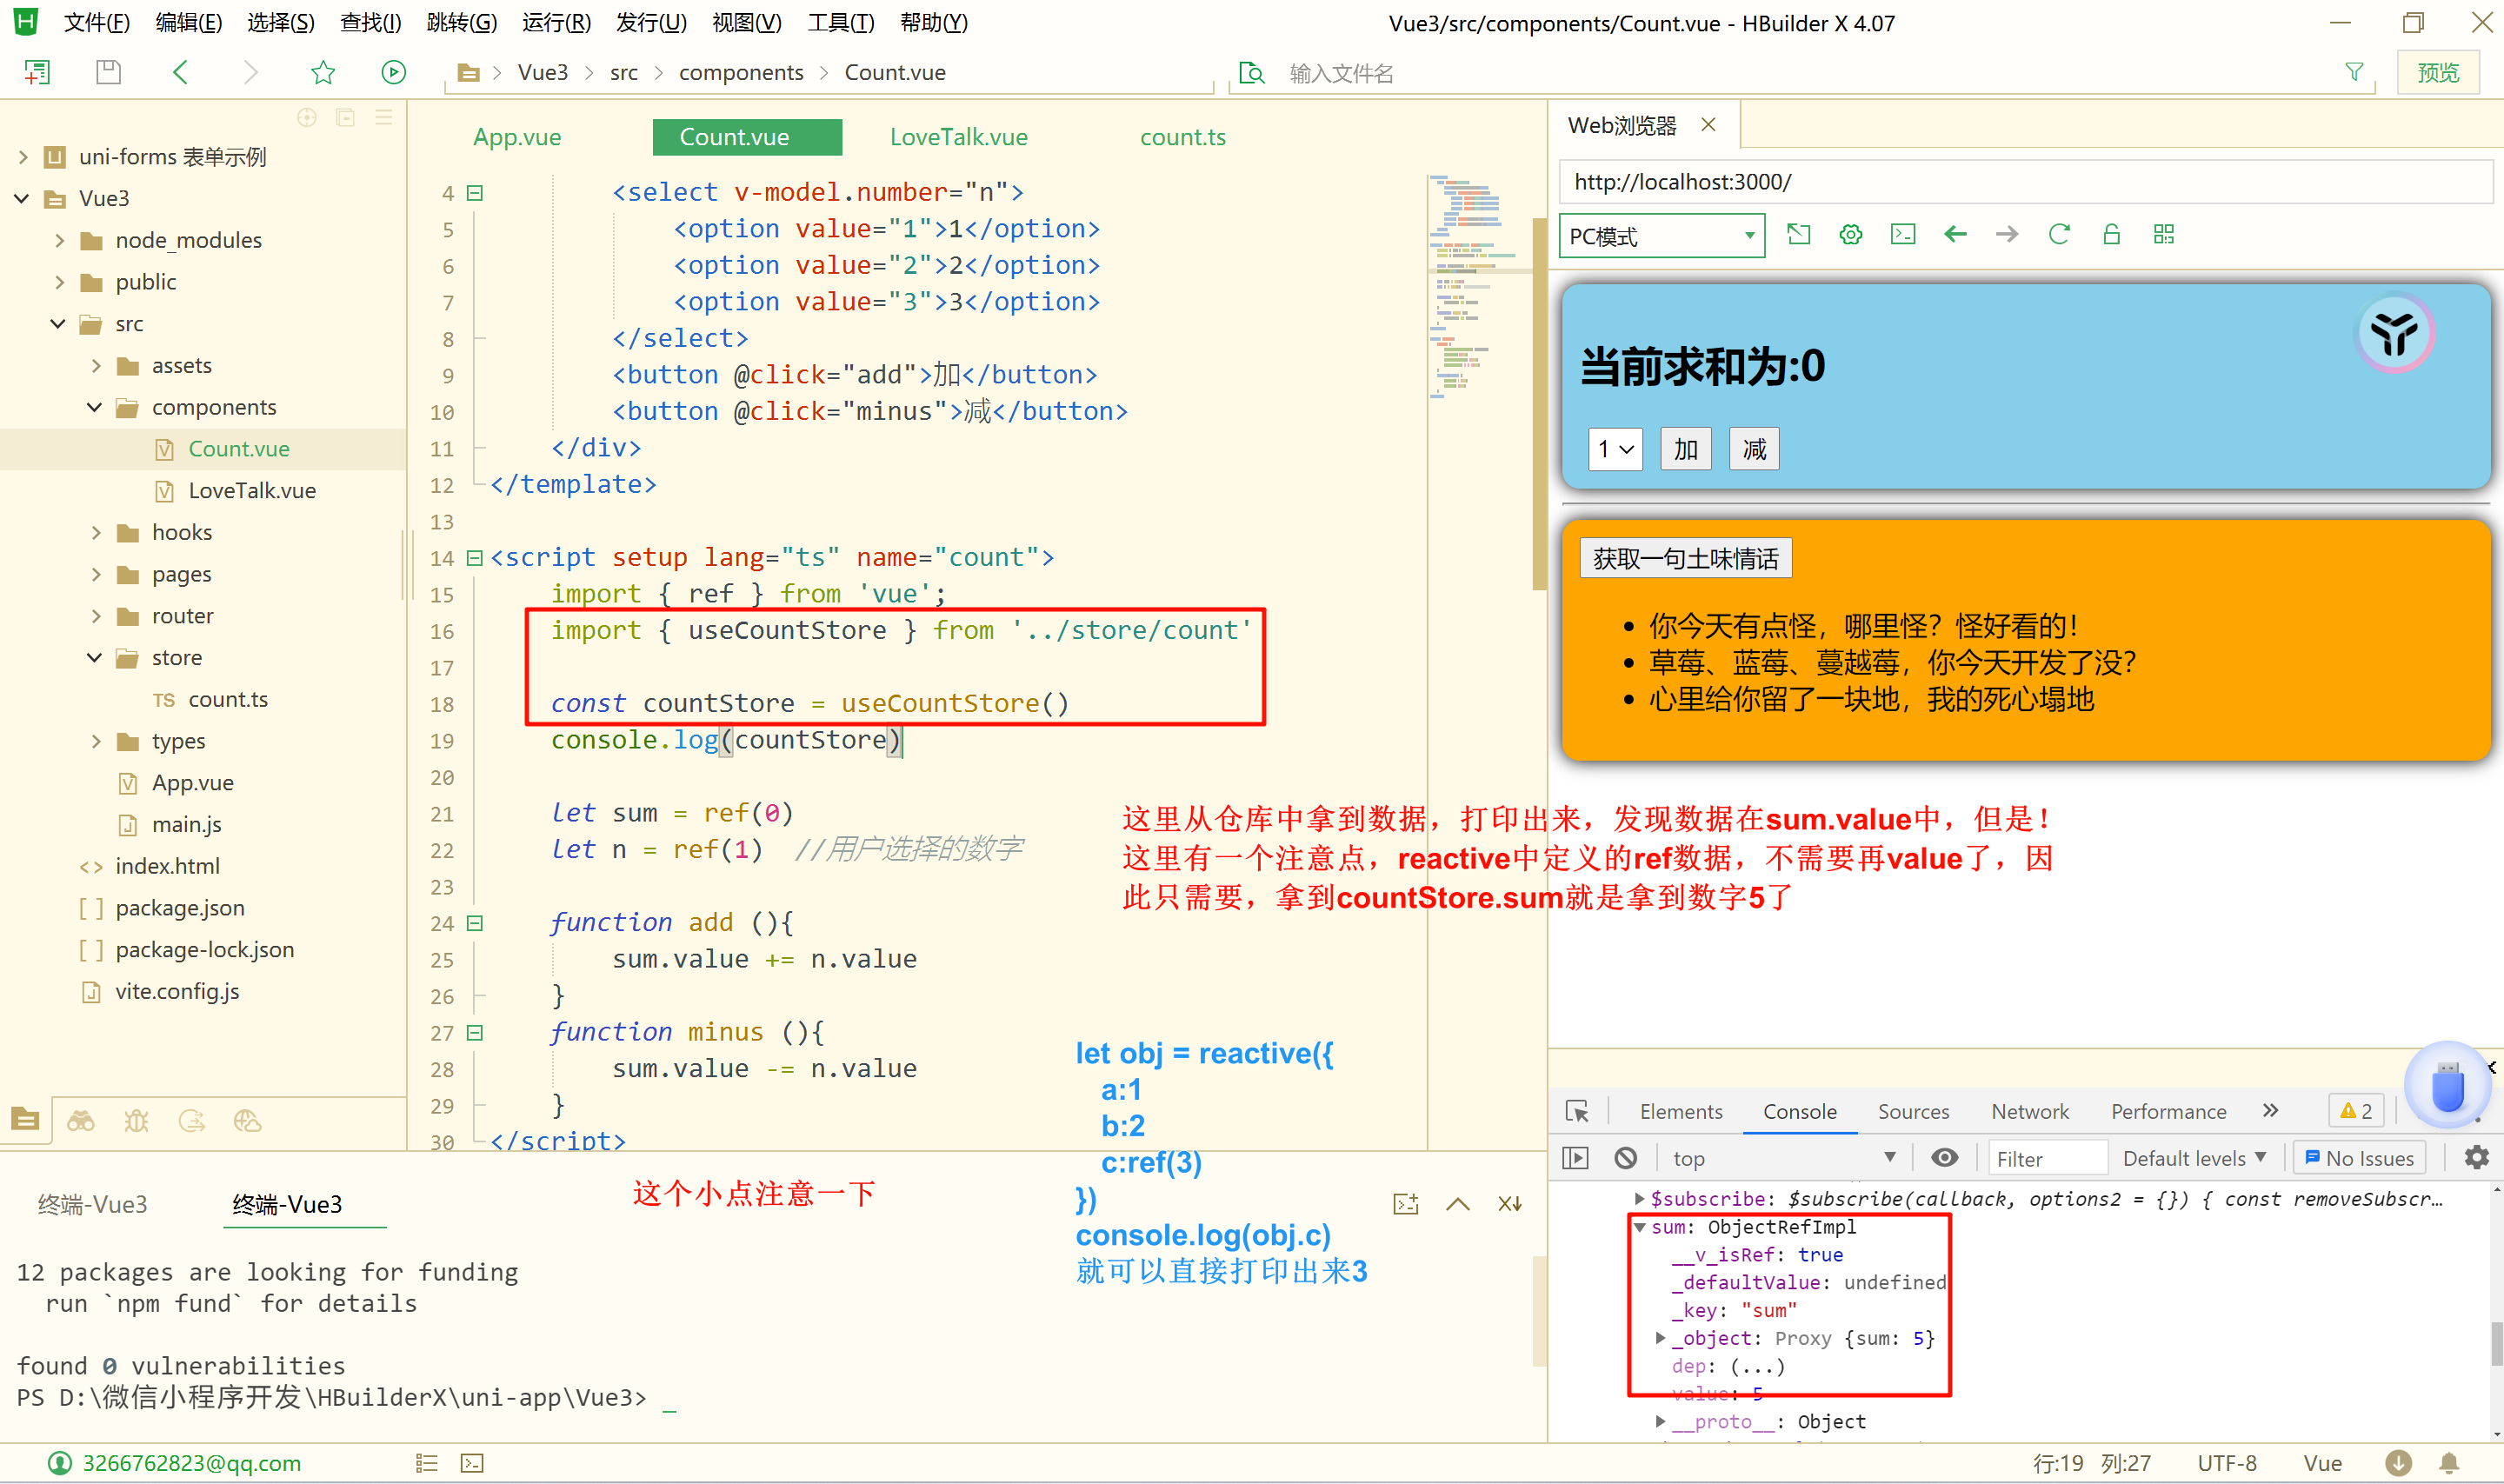2504x1484 pixels.
Task: Switch to the LoveTalk.vue editor tab
Action: point(958,137)
